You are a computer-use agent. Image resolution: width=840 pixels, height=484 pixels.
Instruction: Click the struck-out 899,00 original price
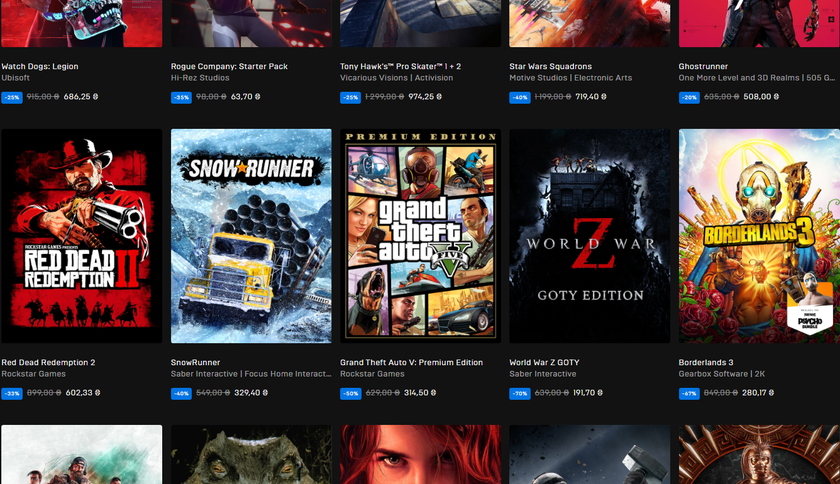44,393
